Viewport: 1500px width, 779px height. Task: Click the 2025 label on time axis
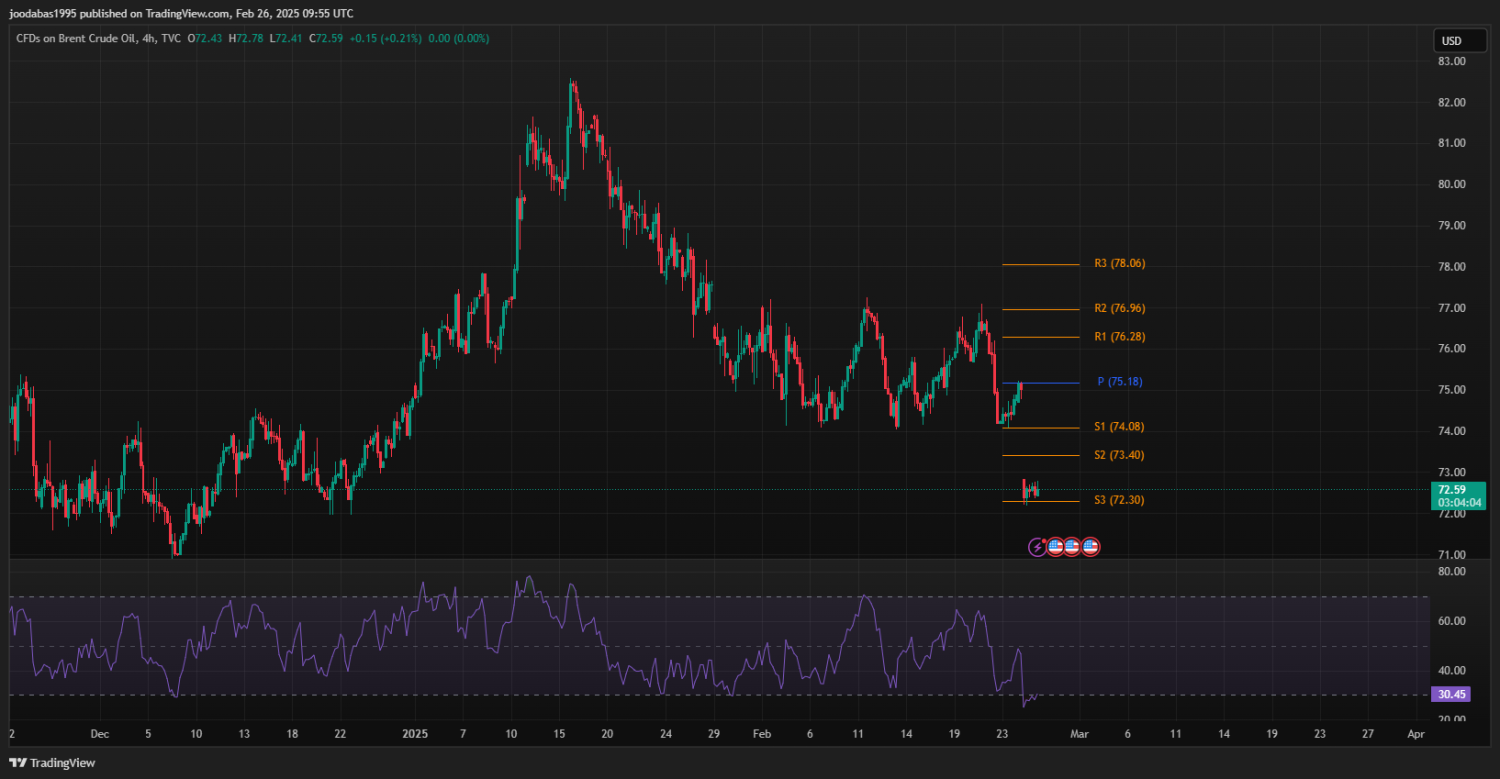click(x=414, y=733)
